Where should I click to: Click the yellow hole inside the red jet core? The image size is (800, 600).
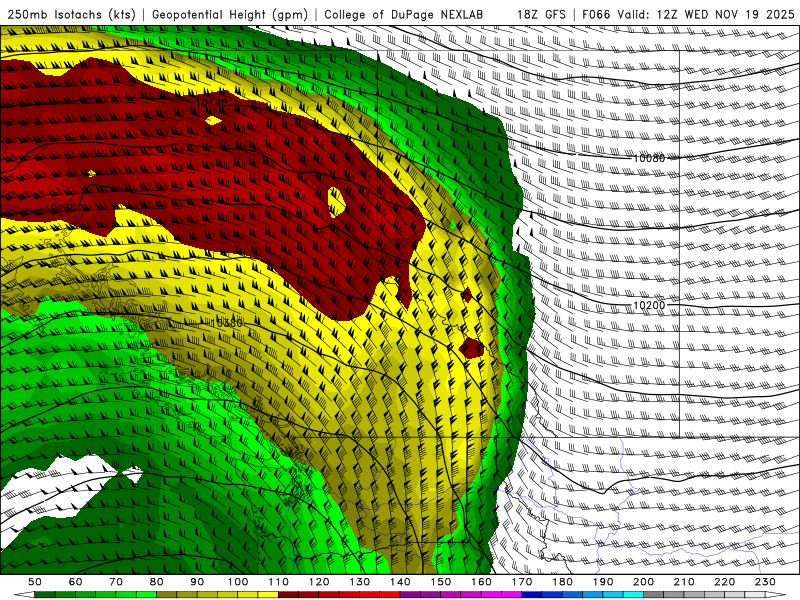[x=336, y=202]
